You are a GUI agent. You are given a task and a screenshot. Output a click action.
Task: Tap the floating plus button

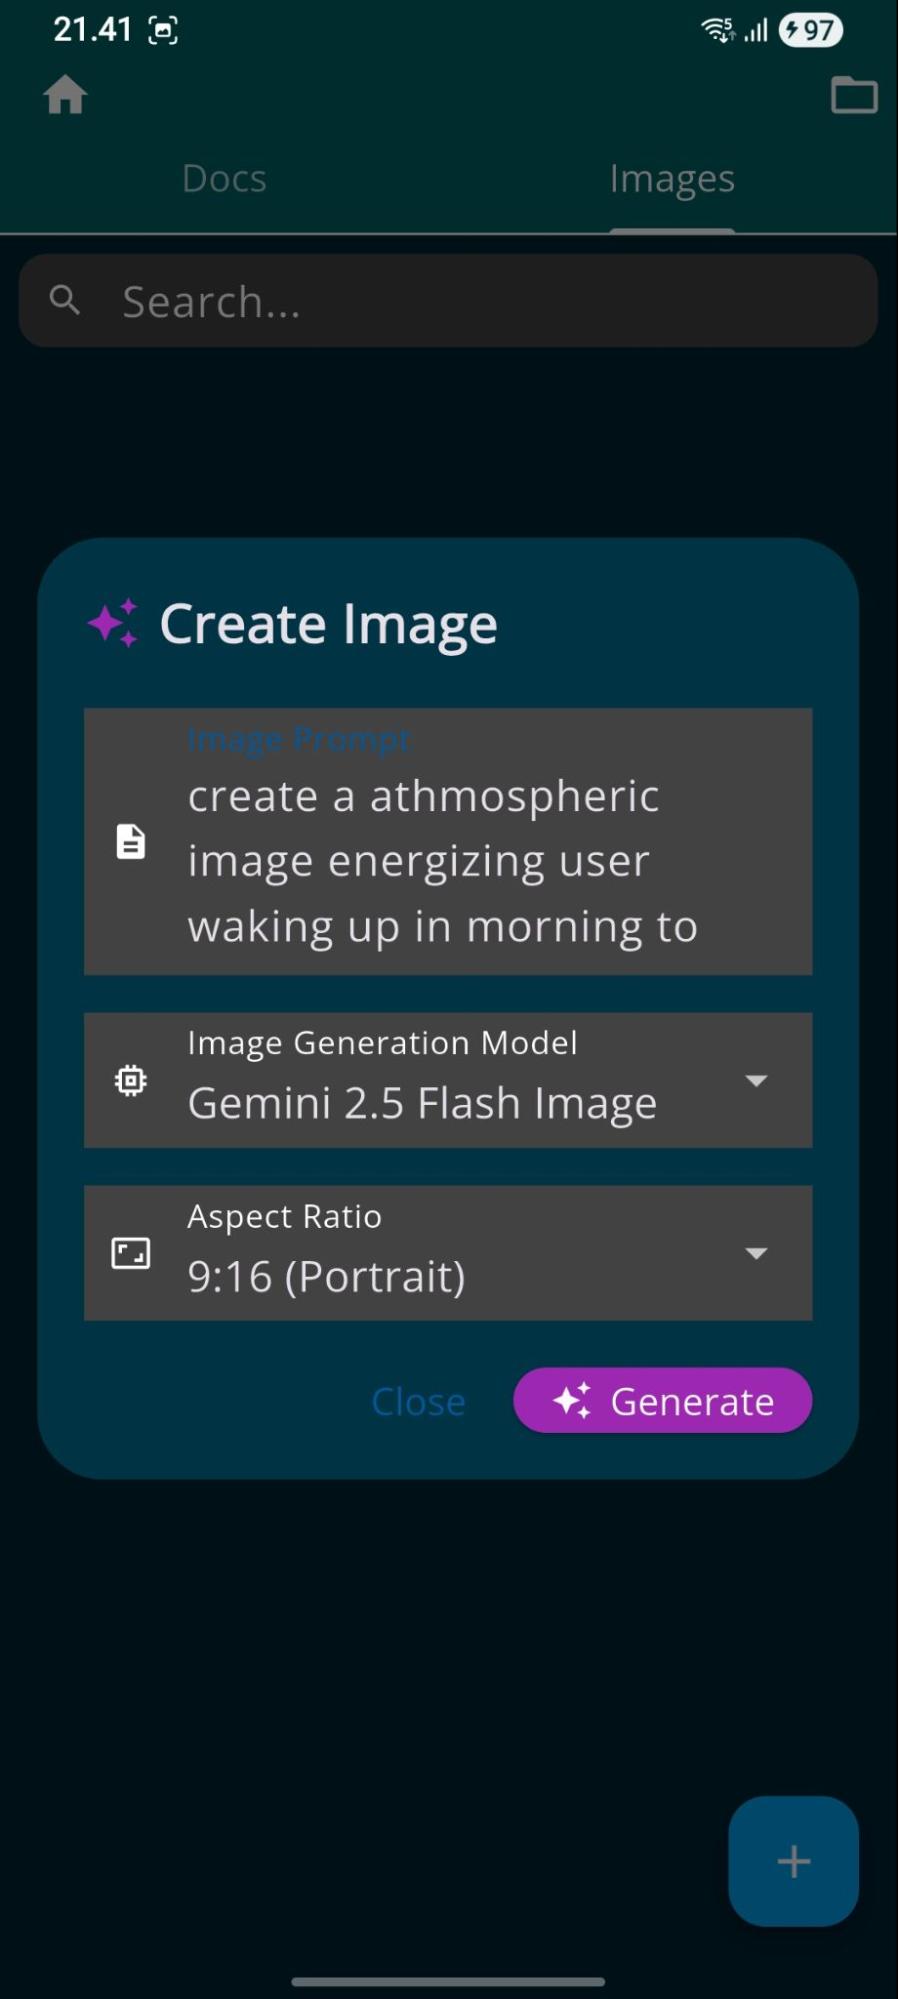(x=792, y=1861)
